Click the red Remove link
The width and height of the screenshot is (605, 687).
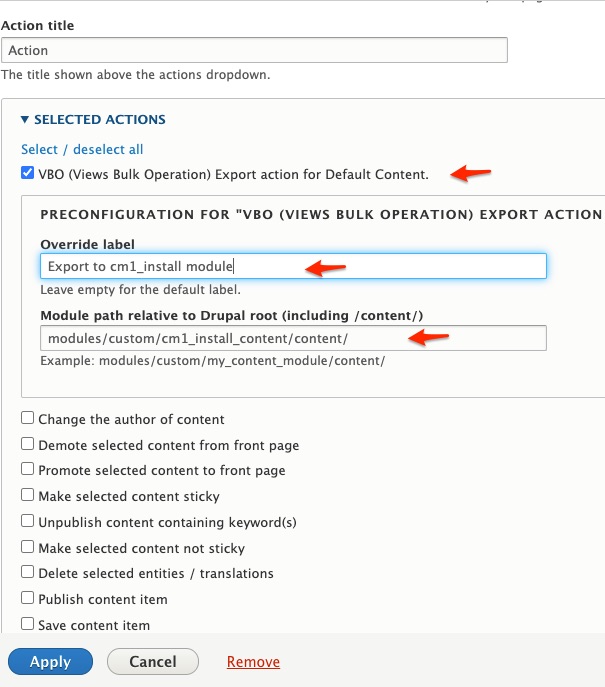253,662
